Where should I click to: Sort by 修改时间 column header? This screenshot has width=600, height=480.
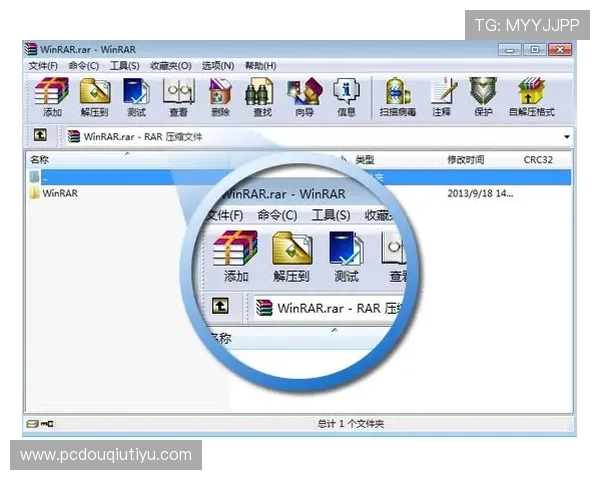pos(465,159)
